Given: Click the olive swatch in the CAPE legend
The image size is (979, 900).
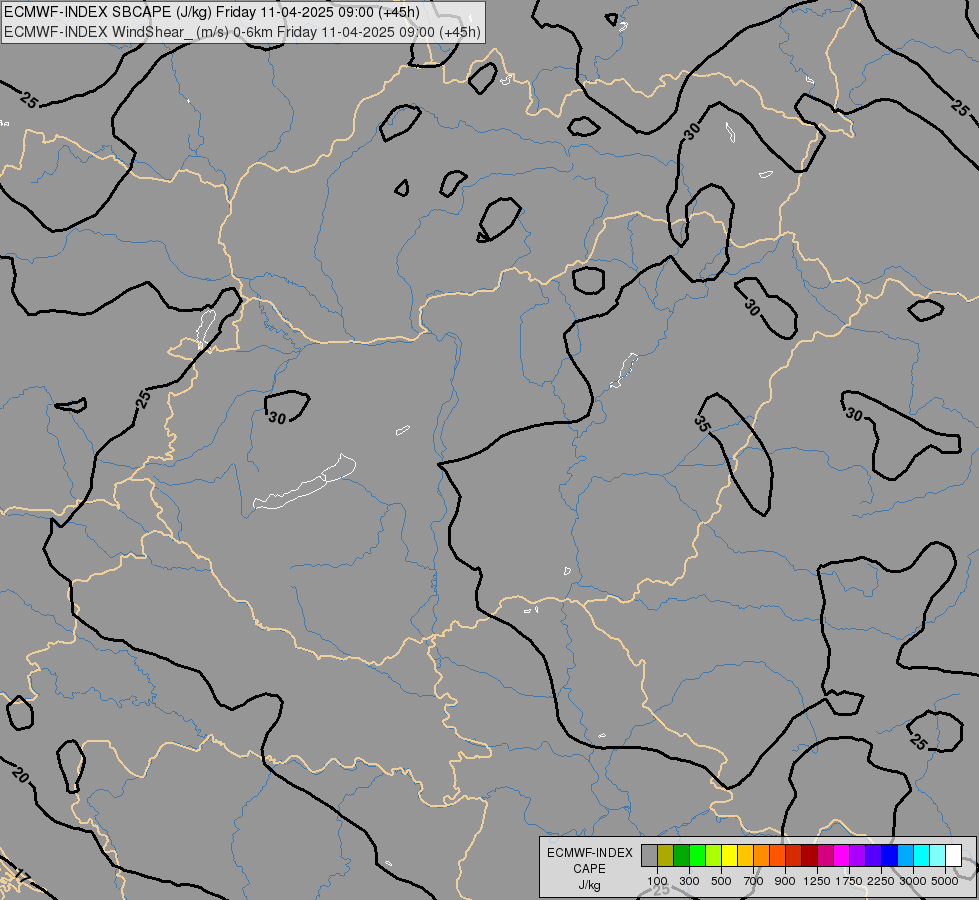Looking at the screenshot, I should point(666,855).
